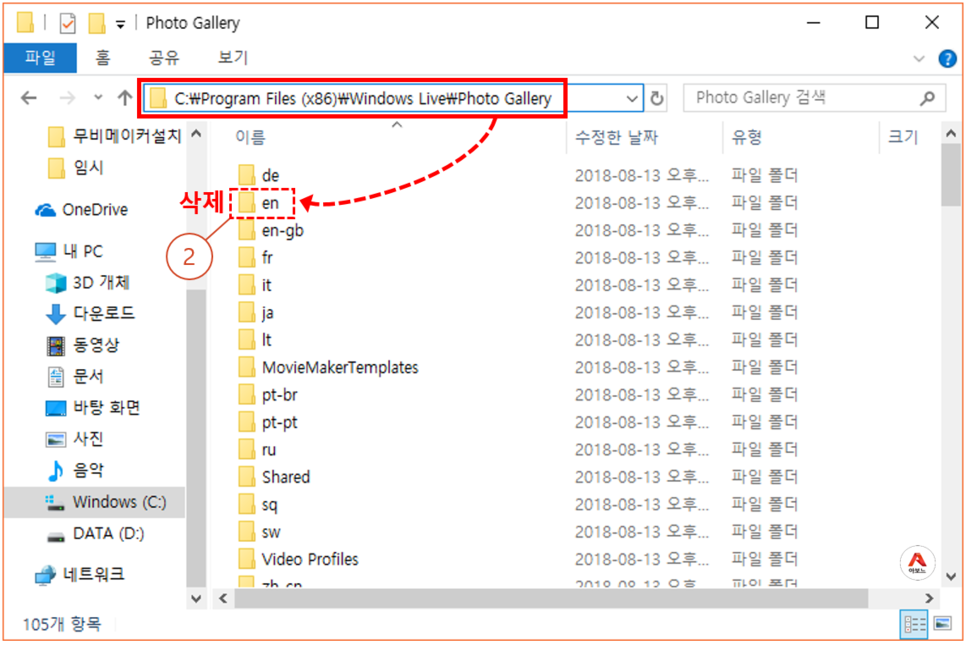Expand address bar history dropdown
Image resolution: width=966 pixels, height=645 pixels.
coord(632,99)
